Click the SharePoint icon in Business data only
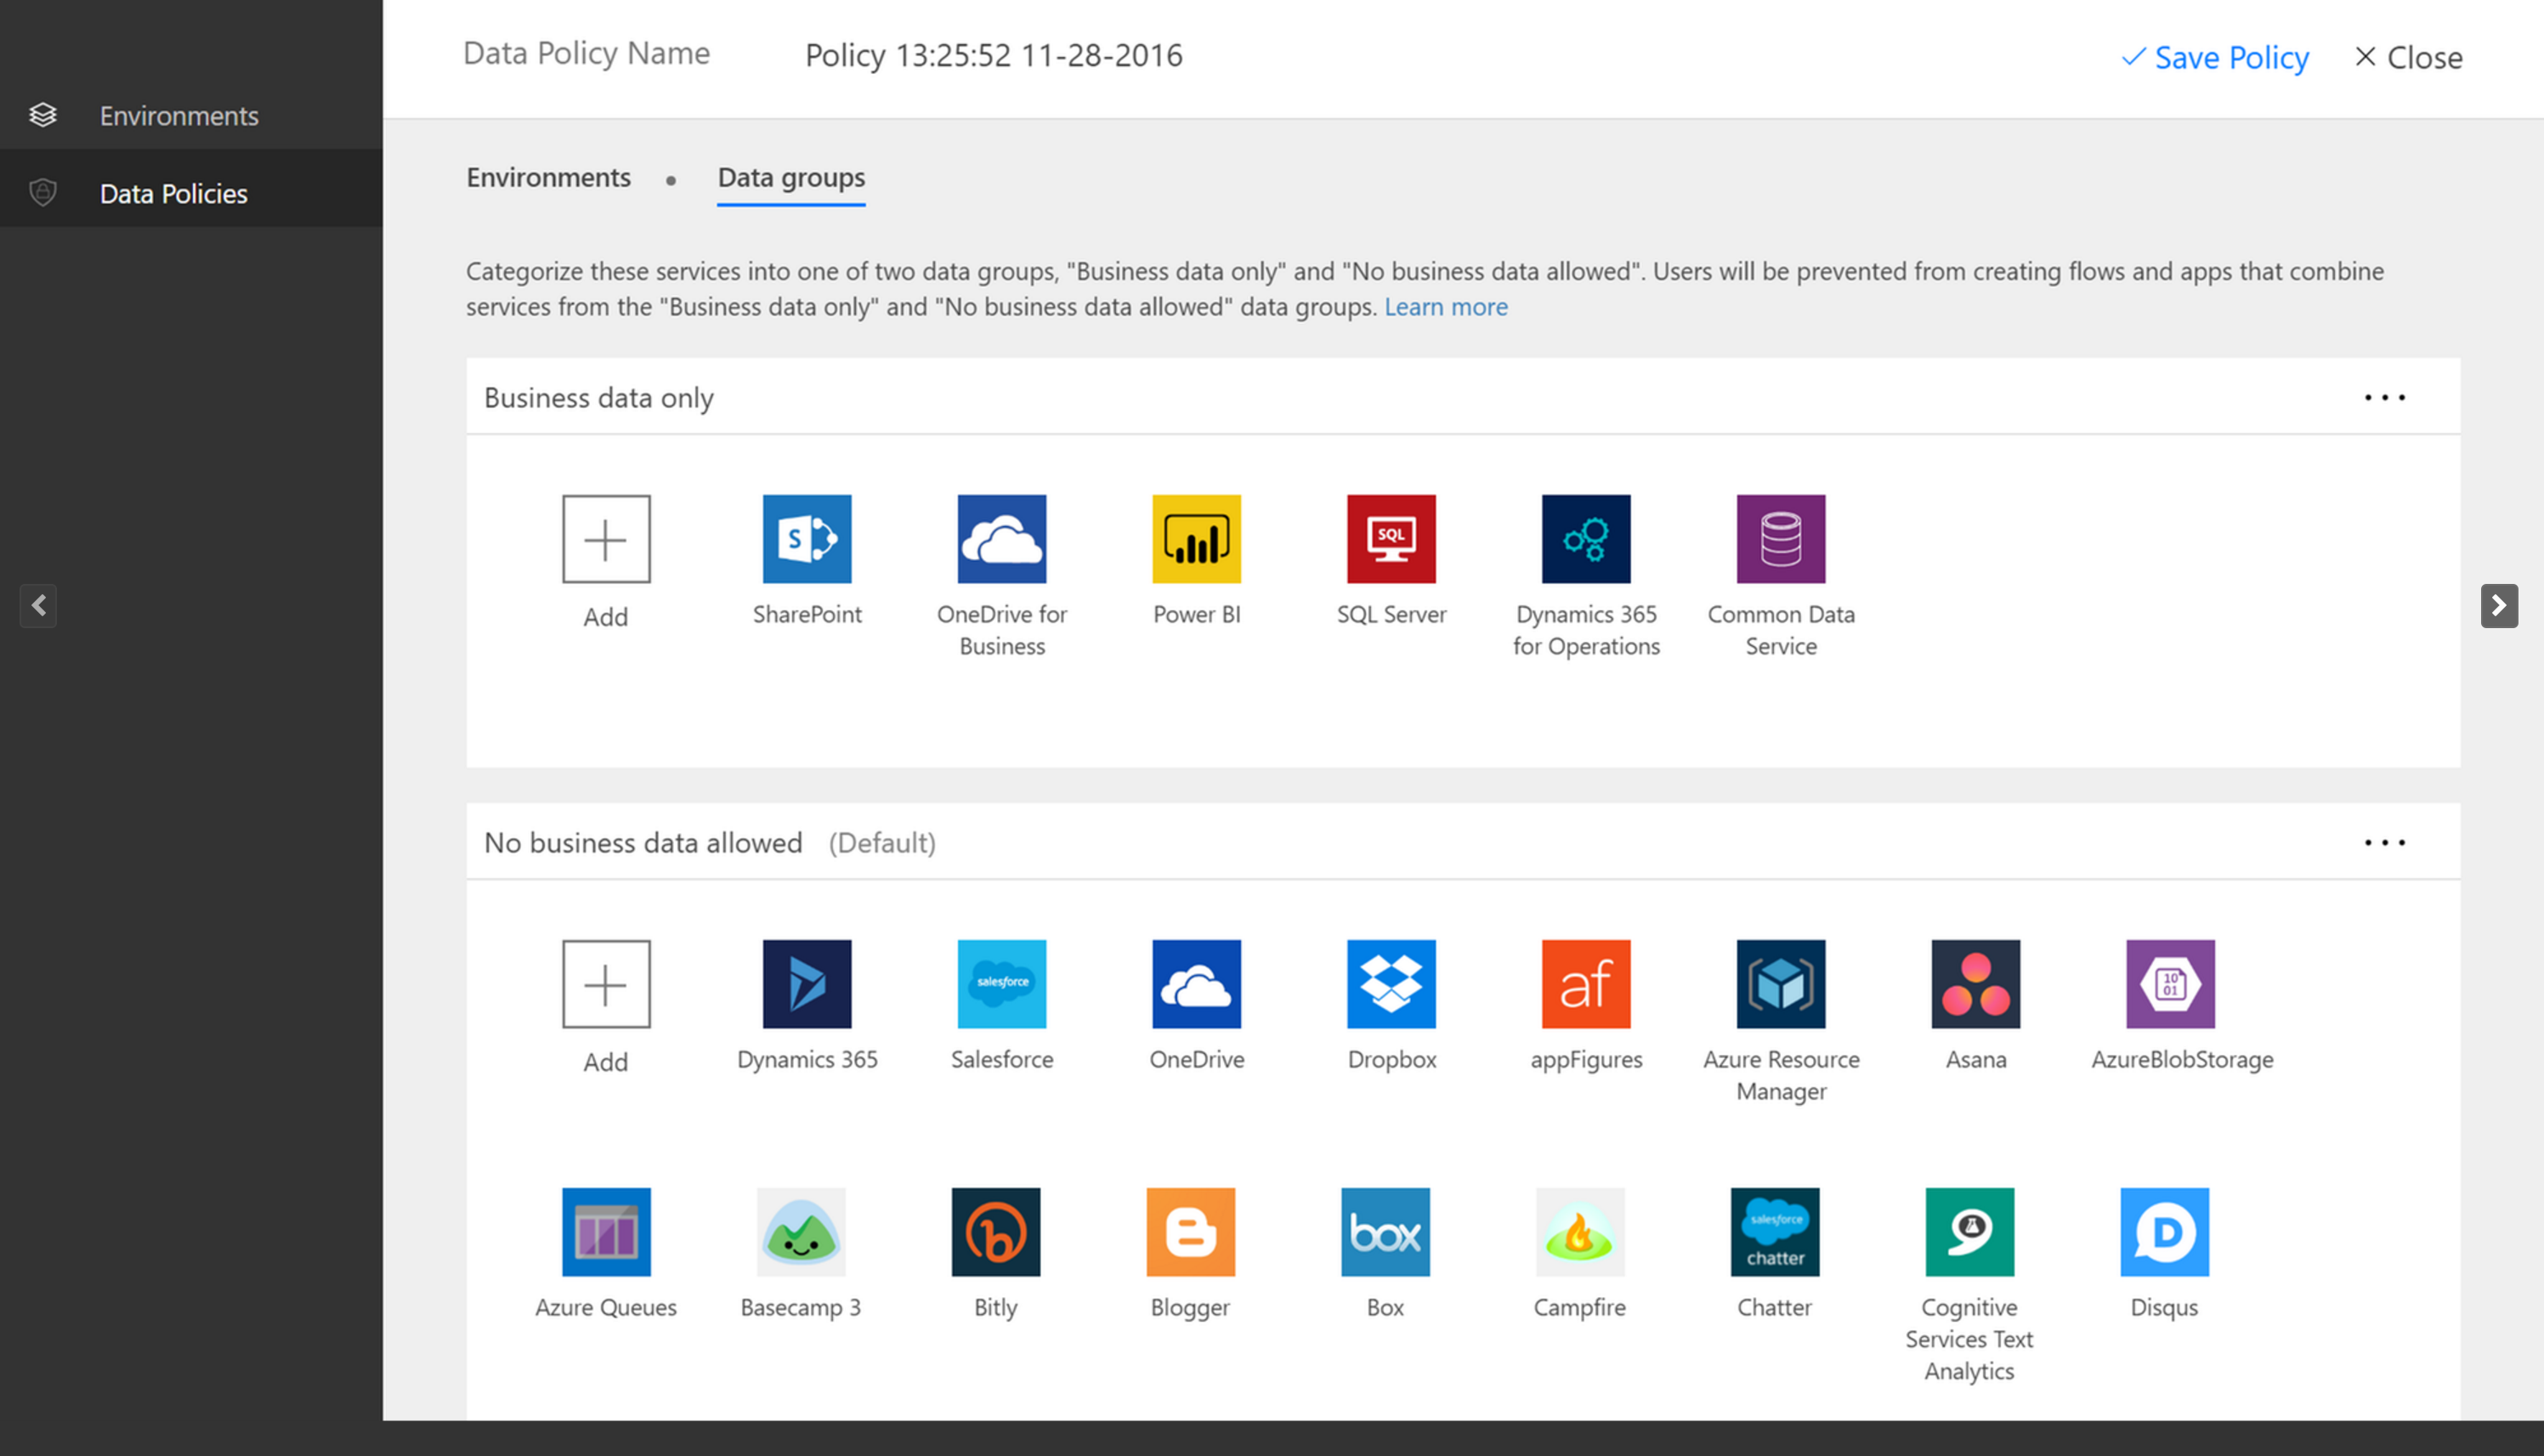The width and height of the screenshot is (2544, 1456). [x=806, y=538]
